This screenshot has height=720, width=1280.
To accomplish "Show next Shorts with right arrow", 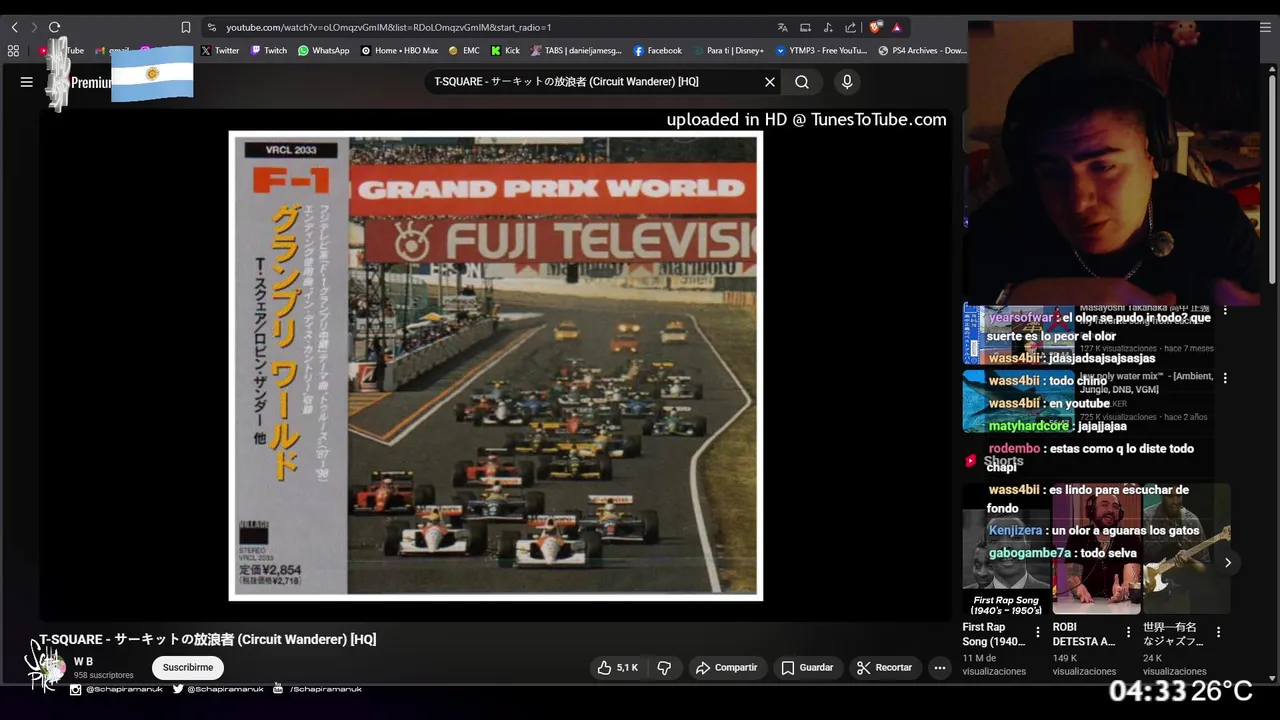I will (x=1228, y=562).
